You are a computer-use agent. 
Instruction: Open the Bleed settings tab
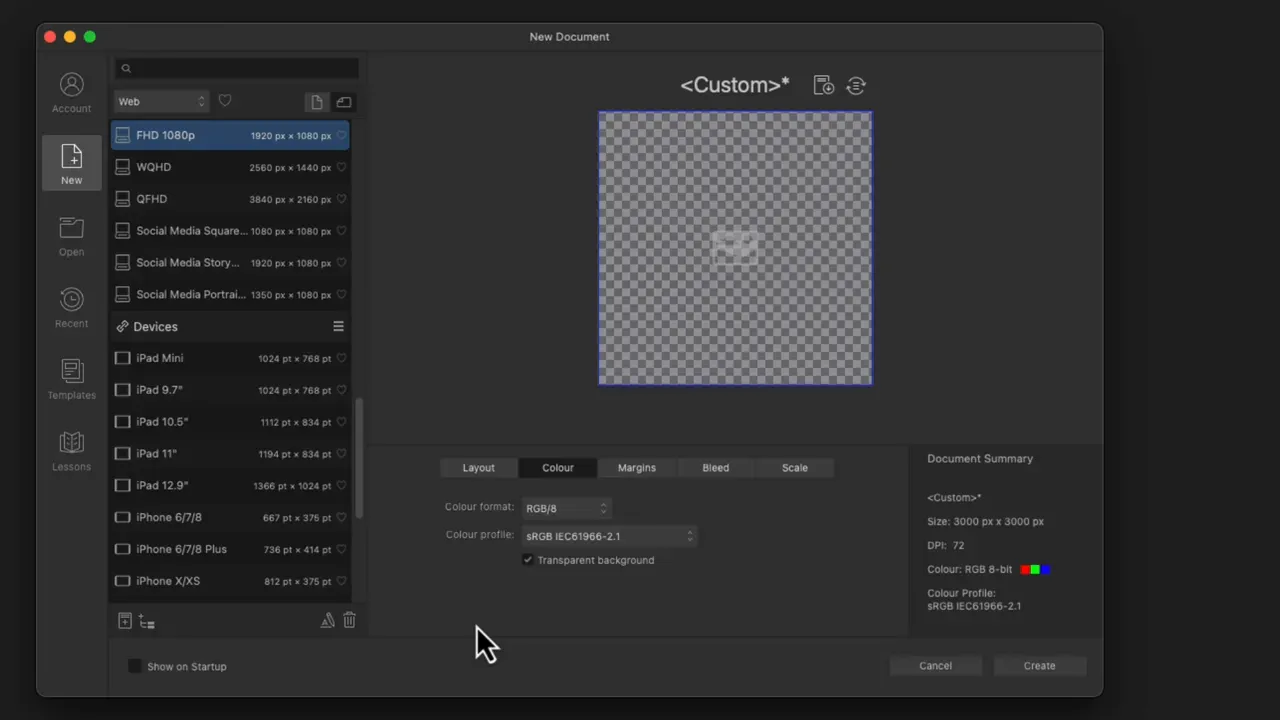tap(715, 467)
